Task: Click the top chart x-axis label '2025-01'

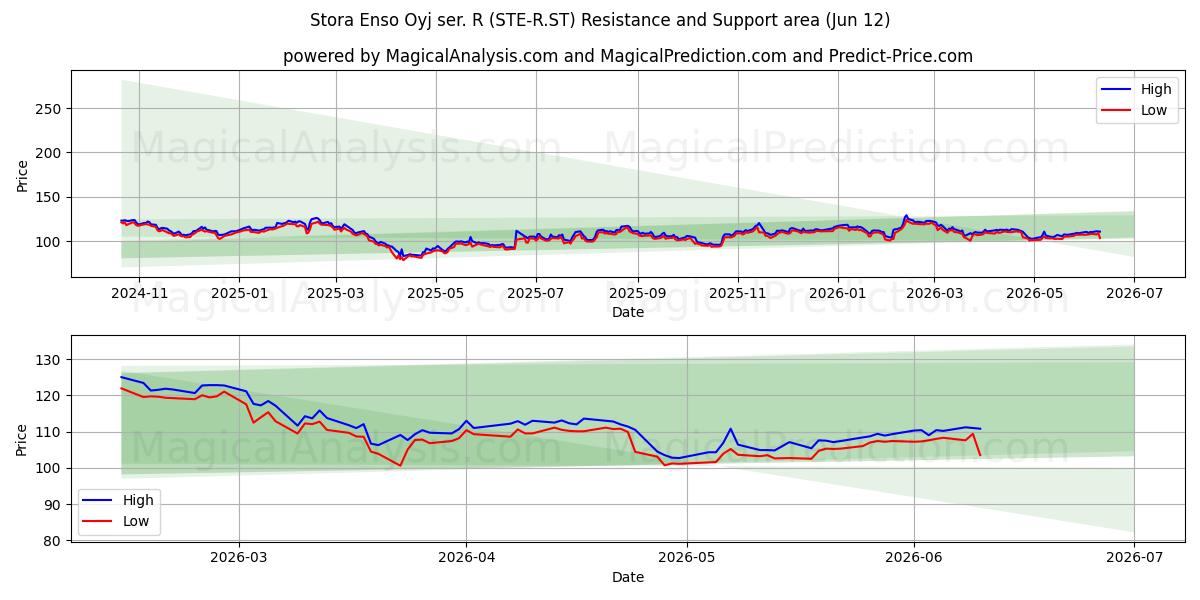Action: (238, 293)
